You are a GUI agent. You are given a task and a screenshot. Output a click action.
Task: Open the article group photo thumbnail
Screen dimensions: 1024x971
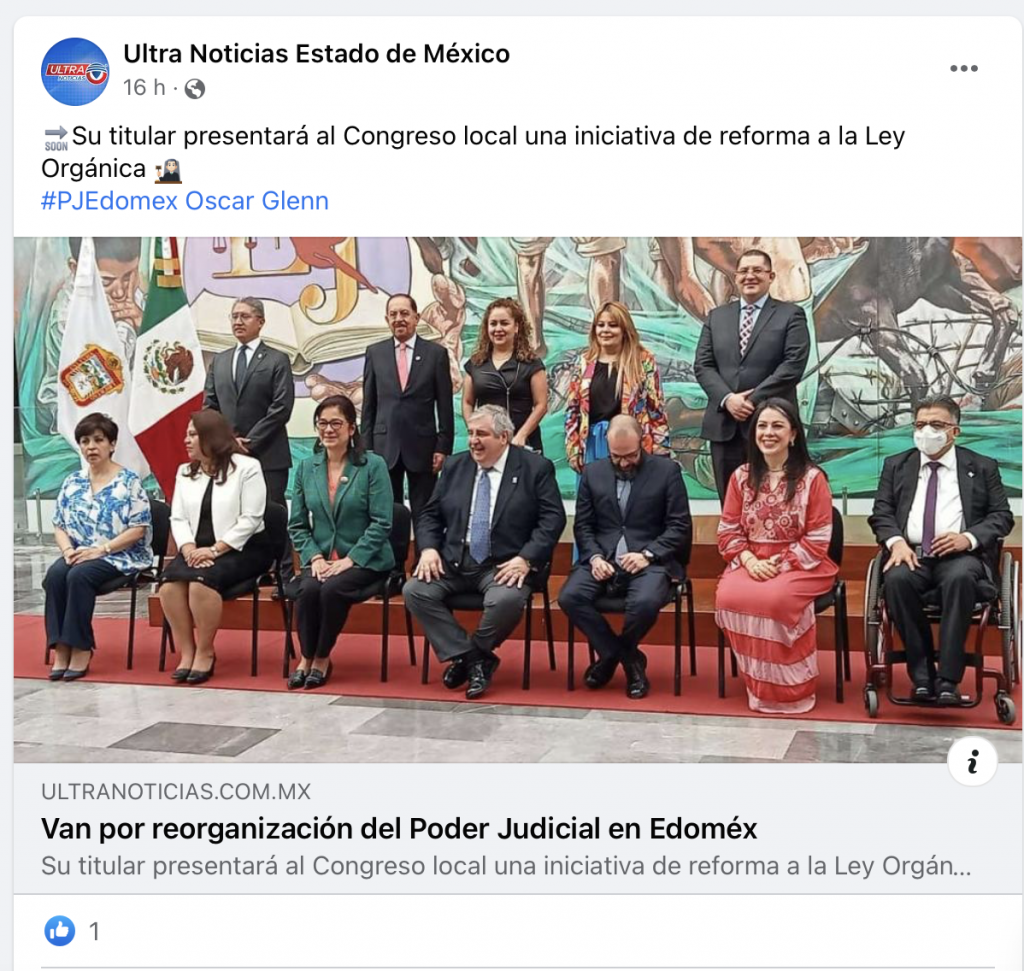coord(517,500)
